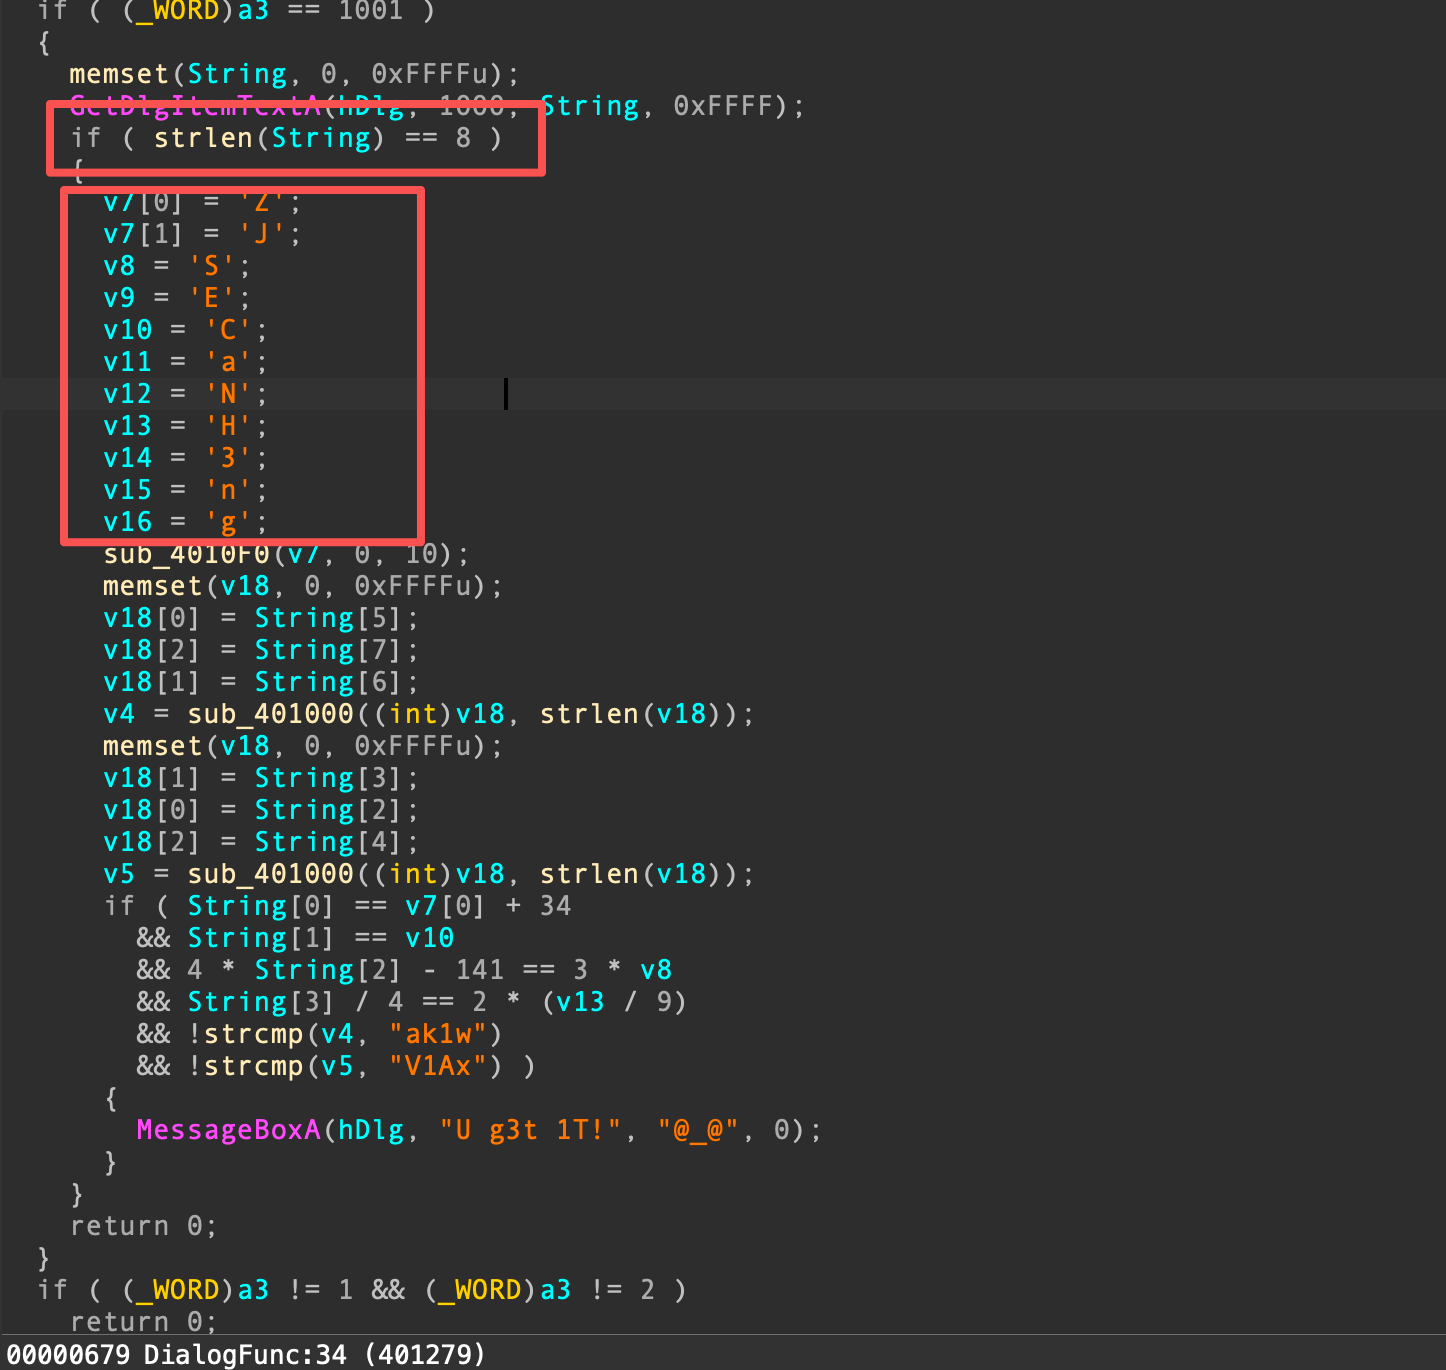Viewport: 1446px width, 1370px height.
Task: Click the 4 * String[2] - 141 condition
Action: [x=429, y=970]
